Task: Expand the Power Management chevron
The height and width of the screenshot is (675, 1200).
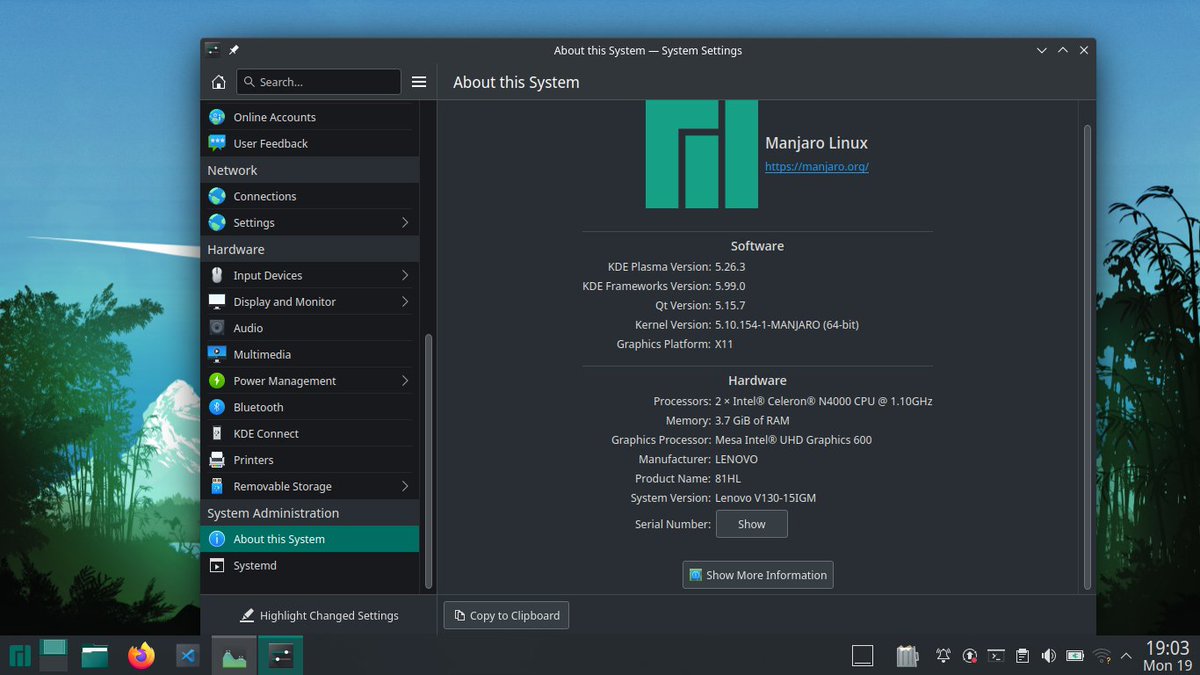Action: coord(405,380)
